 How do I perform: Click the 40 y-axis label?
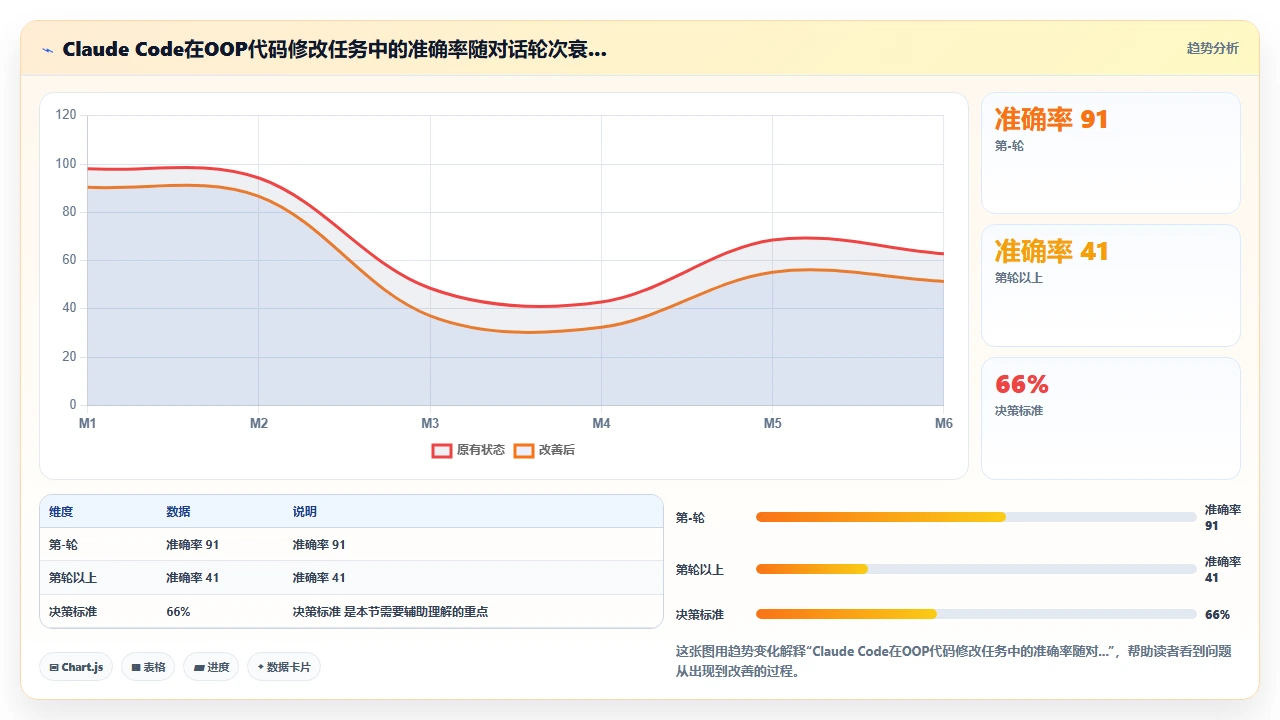point(69,308)
